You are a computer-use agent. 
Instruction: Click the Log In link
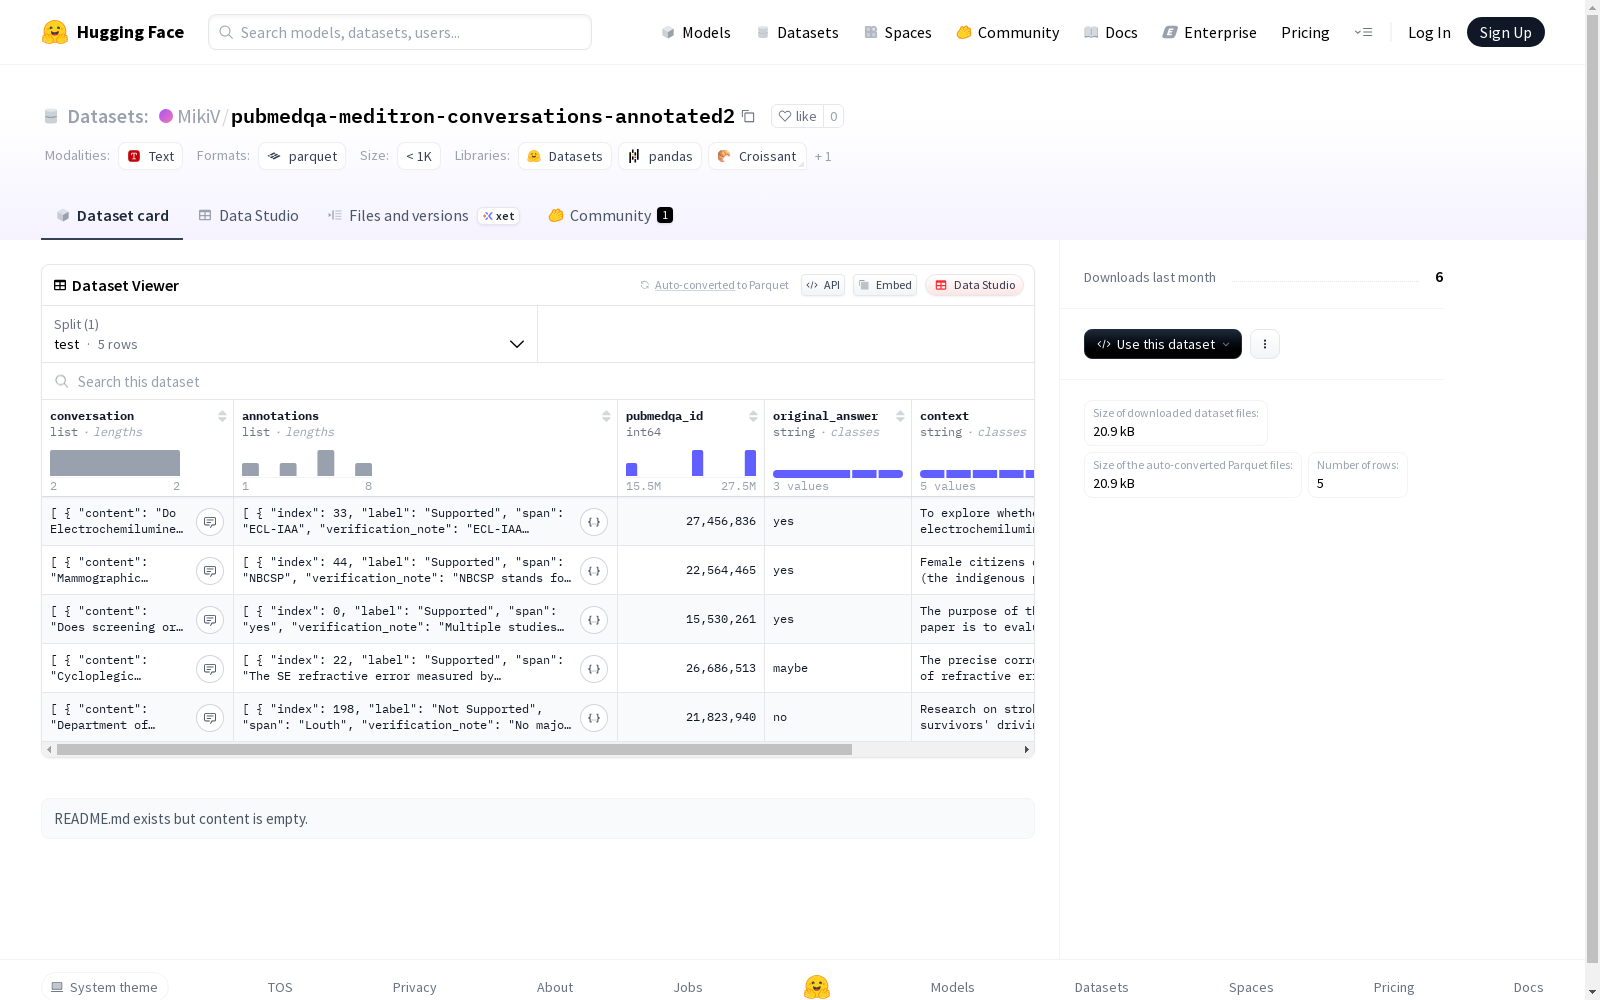tap(1429, 32)
